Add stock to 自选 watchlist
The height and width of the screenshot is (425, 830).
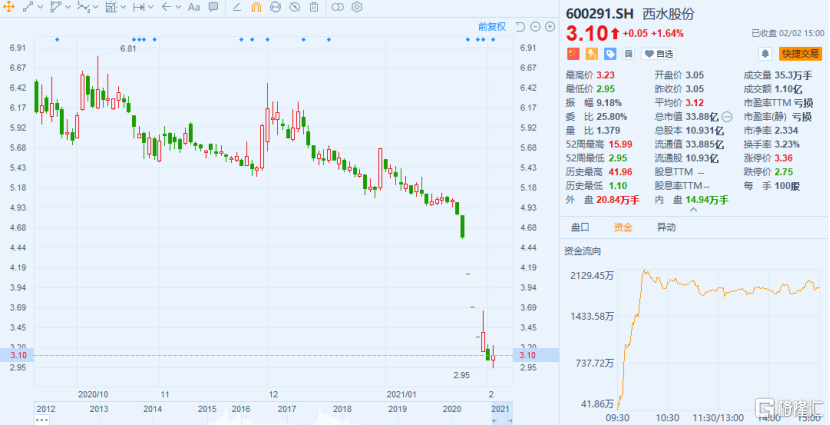658,53
